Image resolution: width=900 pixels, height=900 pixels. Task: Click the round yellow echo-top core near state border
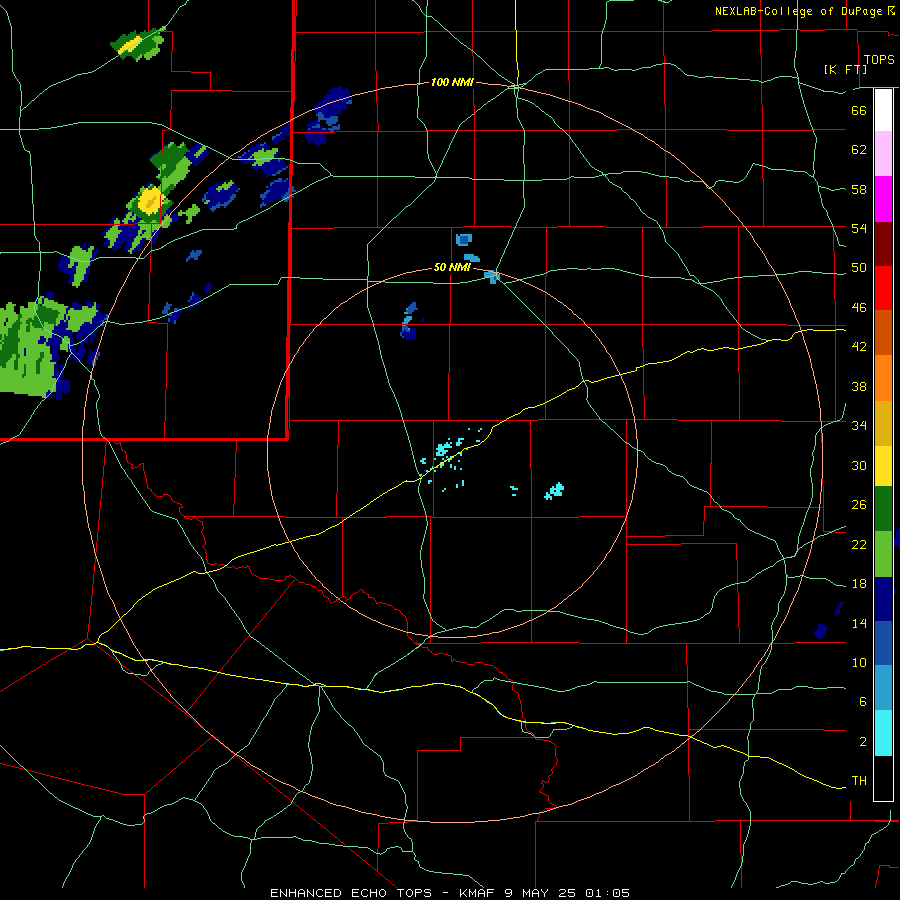tap(150, 200)
